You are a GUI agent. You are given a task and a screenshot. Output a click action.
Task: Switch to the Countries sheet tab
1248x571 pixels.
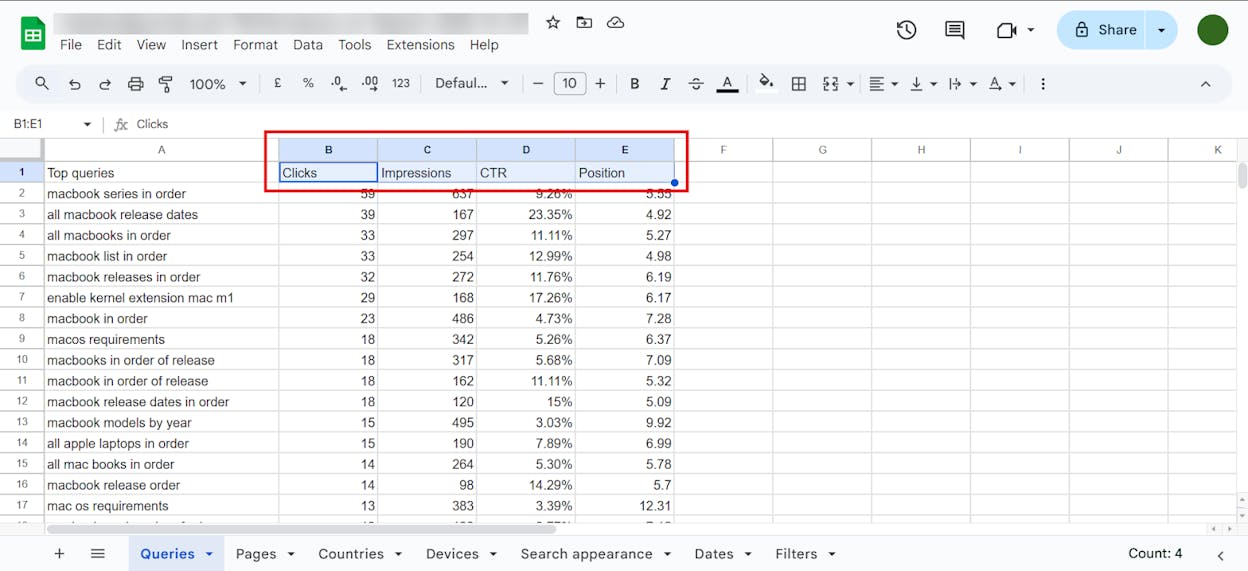359,553
